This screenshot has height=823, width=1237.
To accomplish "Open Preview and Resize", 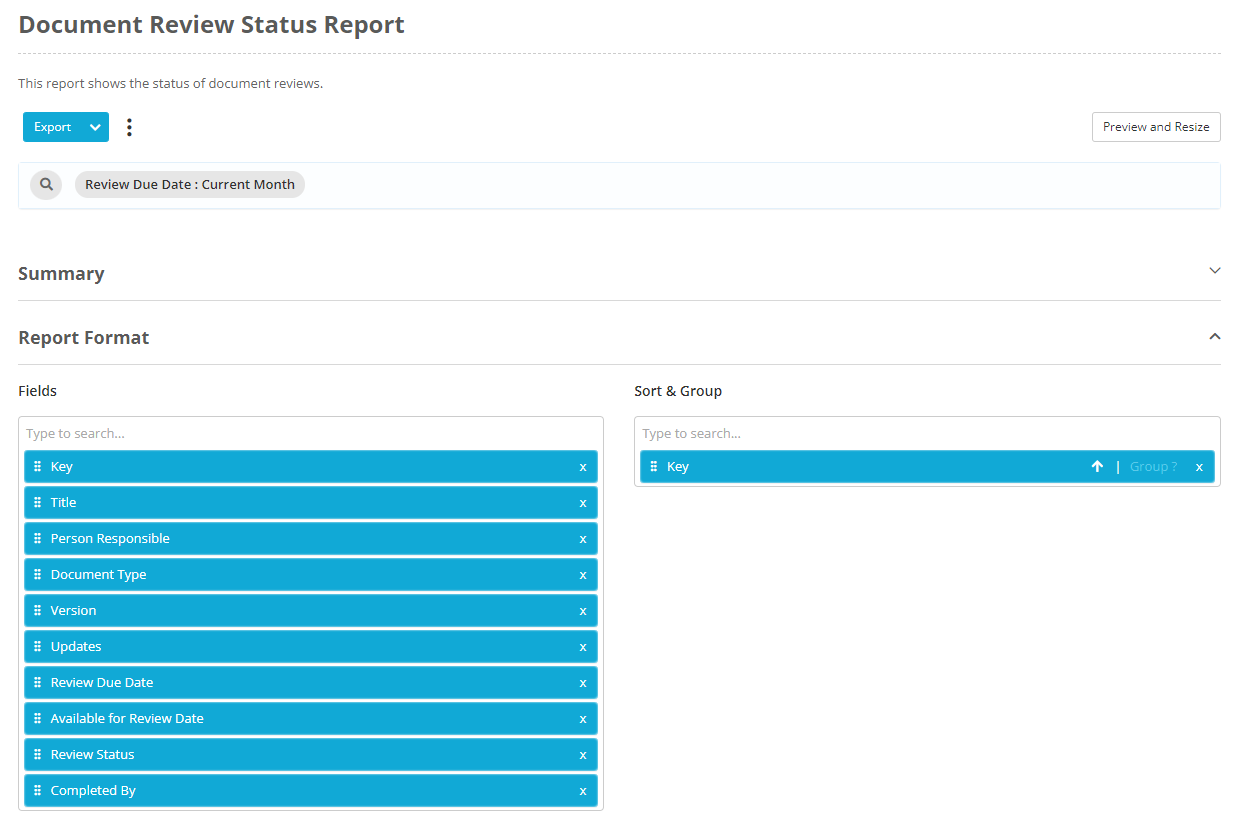I will 1156,127.
